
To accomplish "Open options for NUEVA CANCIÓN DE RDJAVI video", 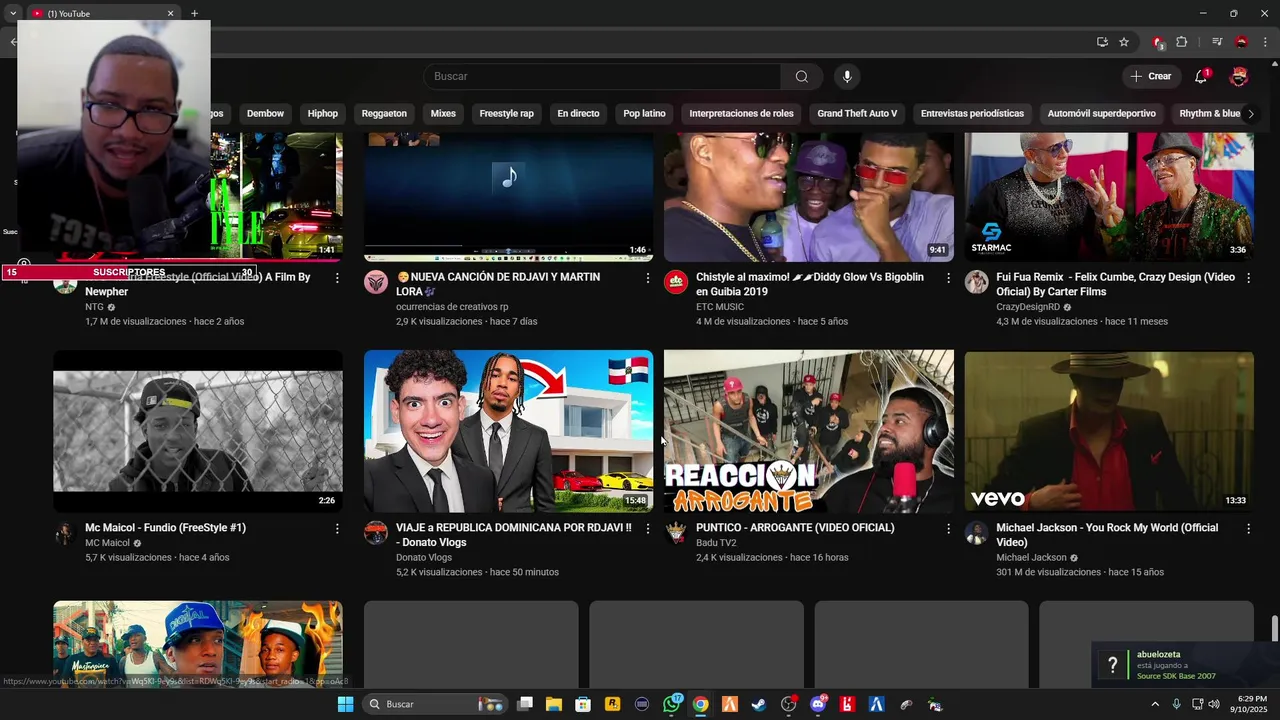I will (647, 278).
